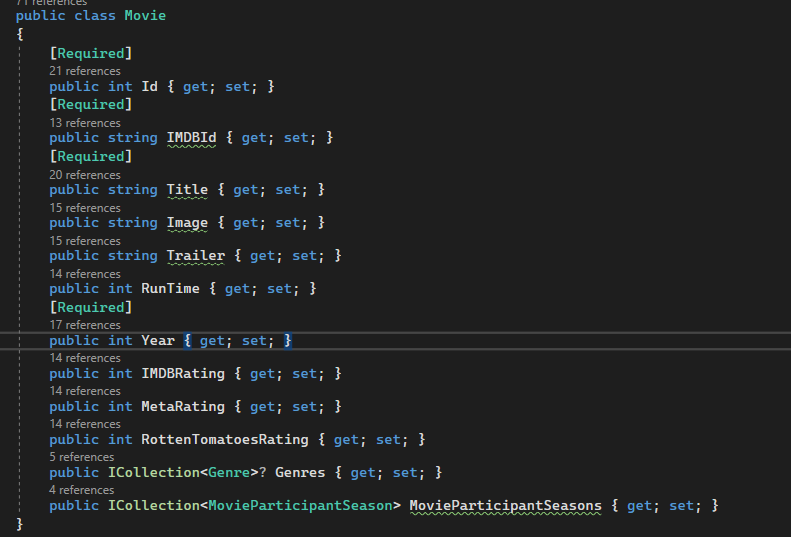Click the "string" keyword on the Trailer line
Image resolution: width=791 pixels, height=537 pixels.
tap(133, 255)
